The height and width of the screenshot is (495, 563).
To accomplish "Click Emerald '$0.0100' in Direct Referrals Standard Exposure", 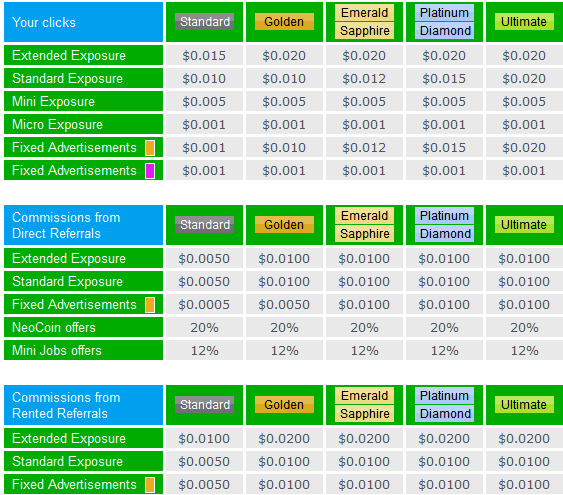I will point(364,282).
